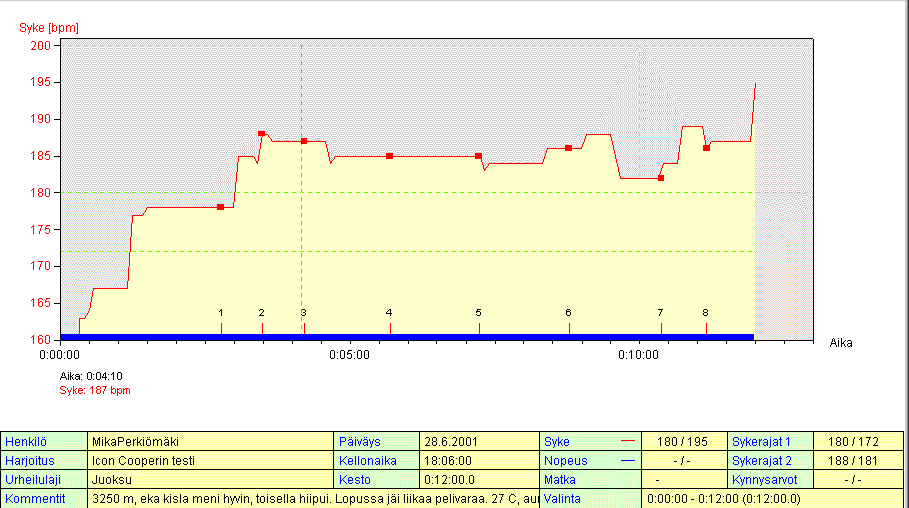Click the red Syke line color swatch
Screen dimensions: 909x508
pyautogui.click(x=628, y=441)
